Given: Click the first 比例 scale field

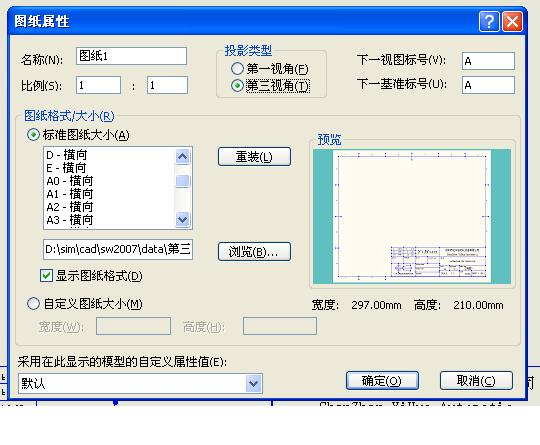Looking at the screenshot, I should (98, 85).
